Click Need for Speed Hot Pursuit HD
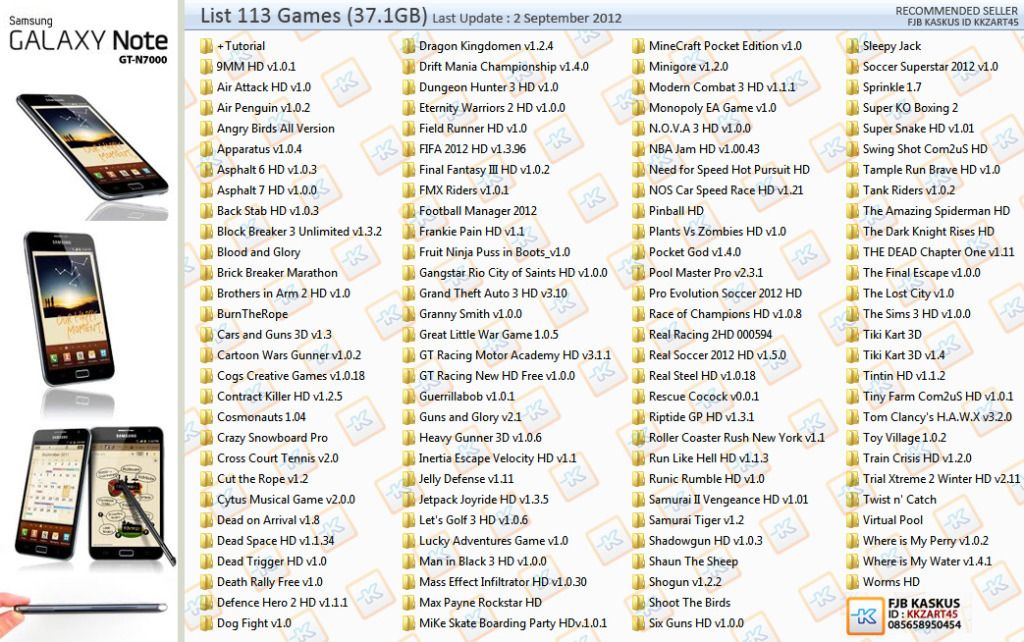Image resolution: width=1024 pixels, height=642 pixels. click(x=729, y=170)
